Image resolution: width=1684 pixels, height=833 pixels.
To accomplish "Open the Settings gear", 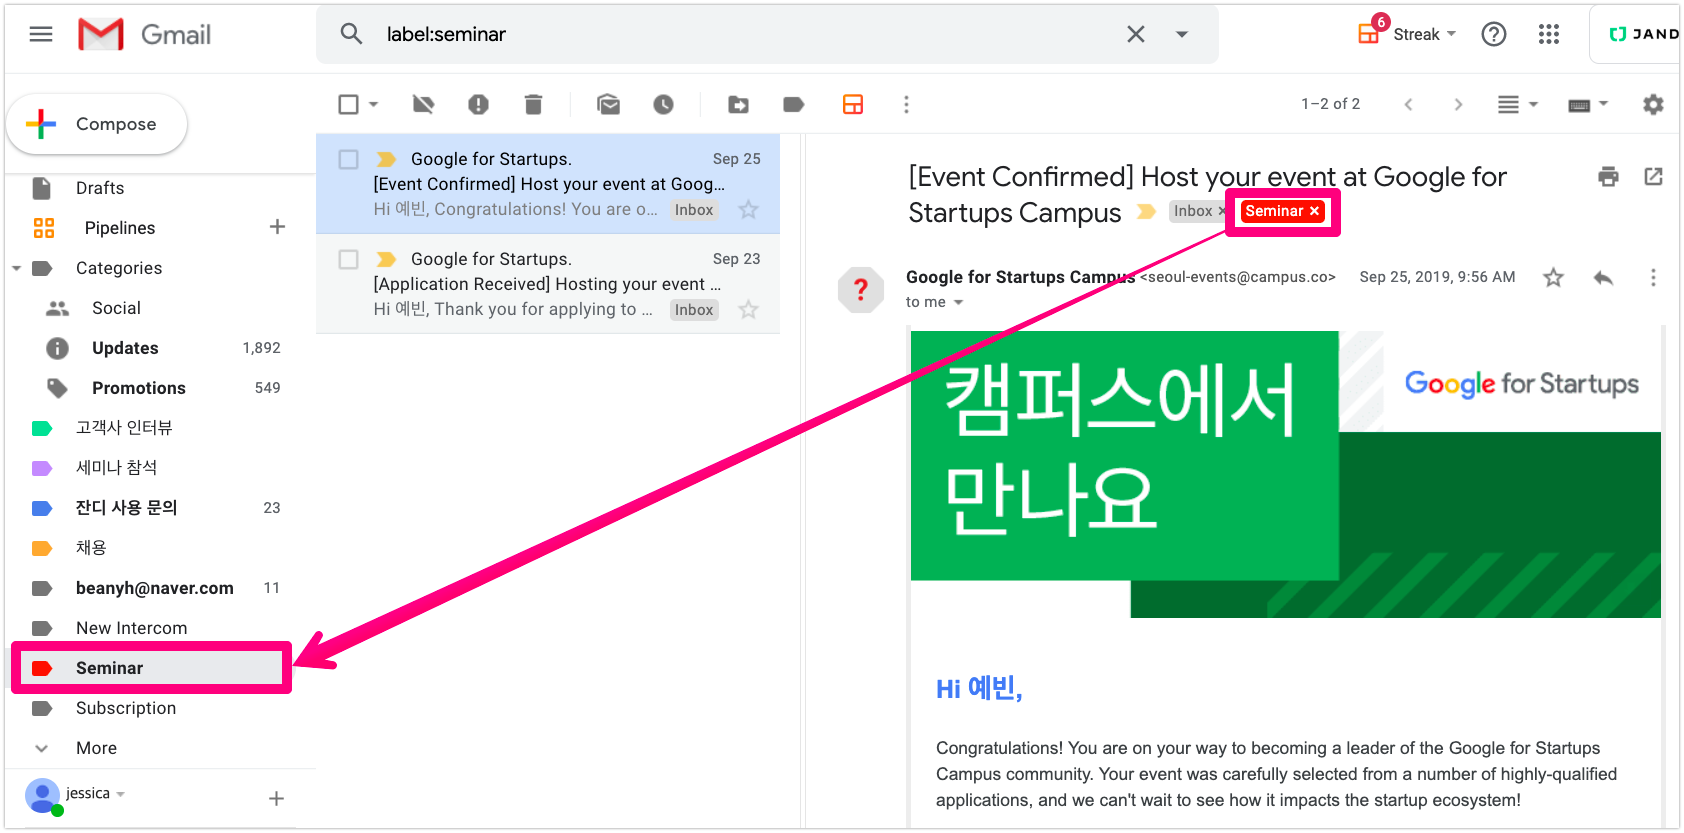I will pyautogui.click(x=1653, y=104).
